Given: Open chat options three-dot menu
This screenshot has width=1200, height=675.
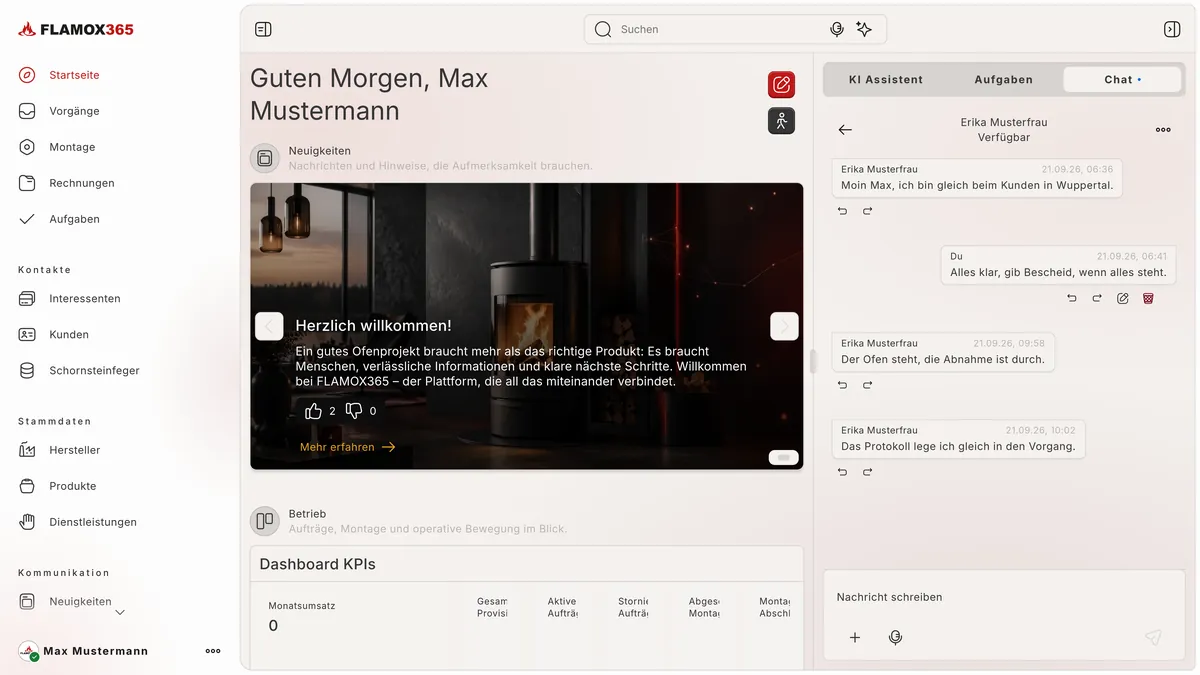Looking at the screenshot, I should 1163,130.
